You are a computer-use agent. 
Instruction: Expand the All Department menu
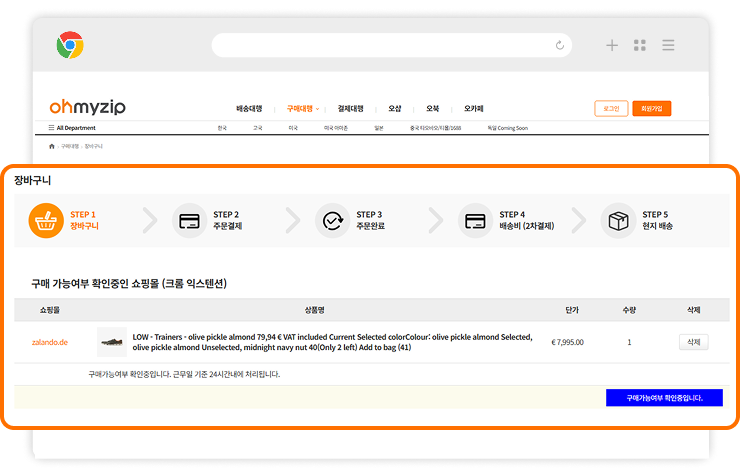[72, 128]
